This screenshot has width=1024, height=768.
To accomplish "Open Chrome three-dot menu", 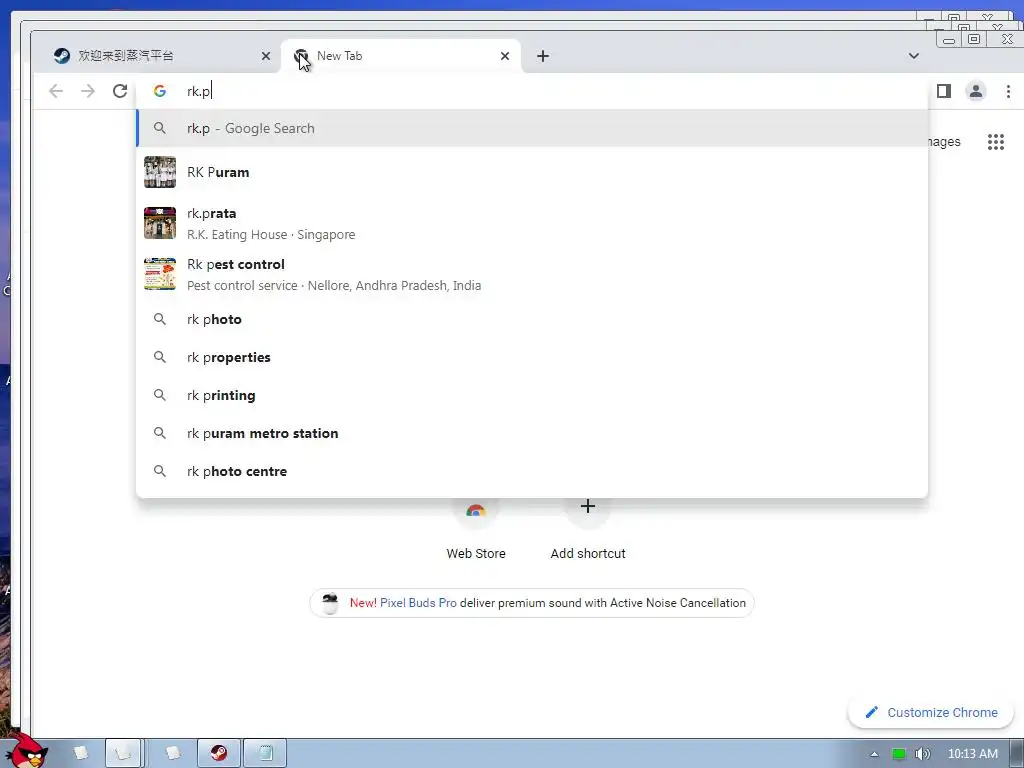I will 1008,91.
